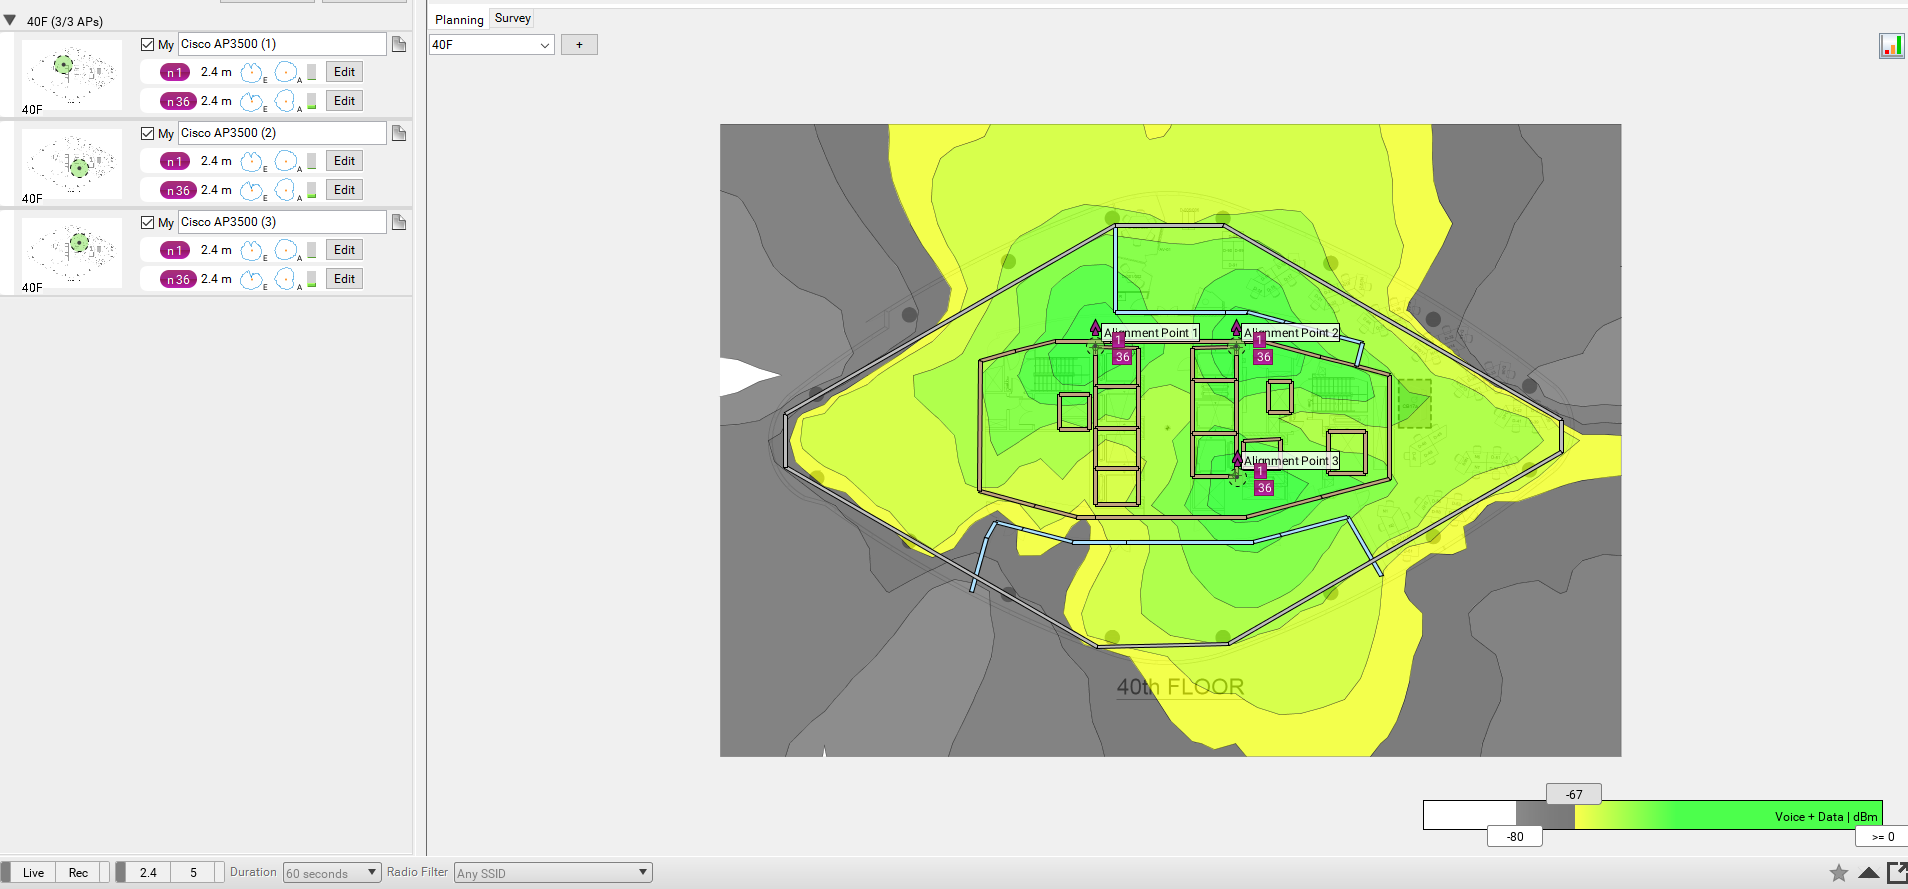The image size is (1908, 889).
Task: Click the Cisco AP3500 (2) name field
Action: pos(282,133)
